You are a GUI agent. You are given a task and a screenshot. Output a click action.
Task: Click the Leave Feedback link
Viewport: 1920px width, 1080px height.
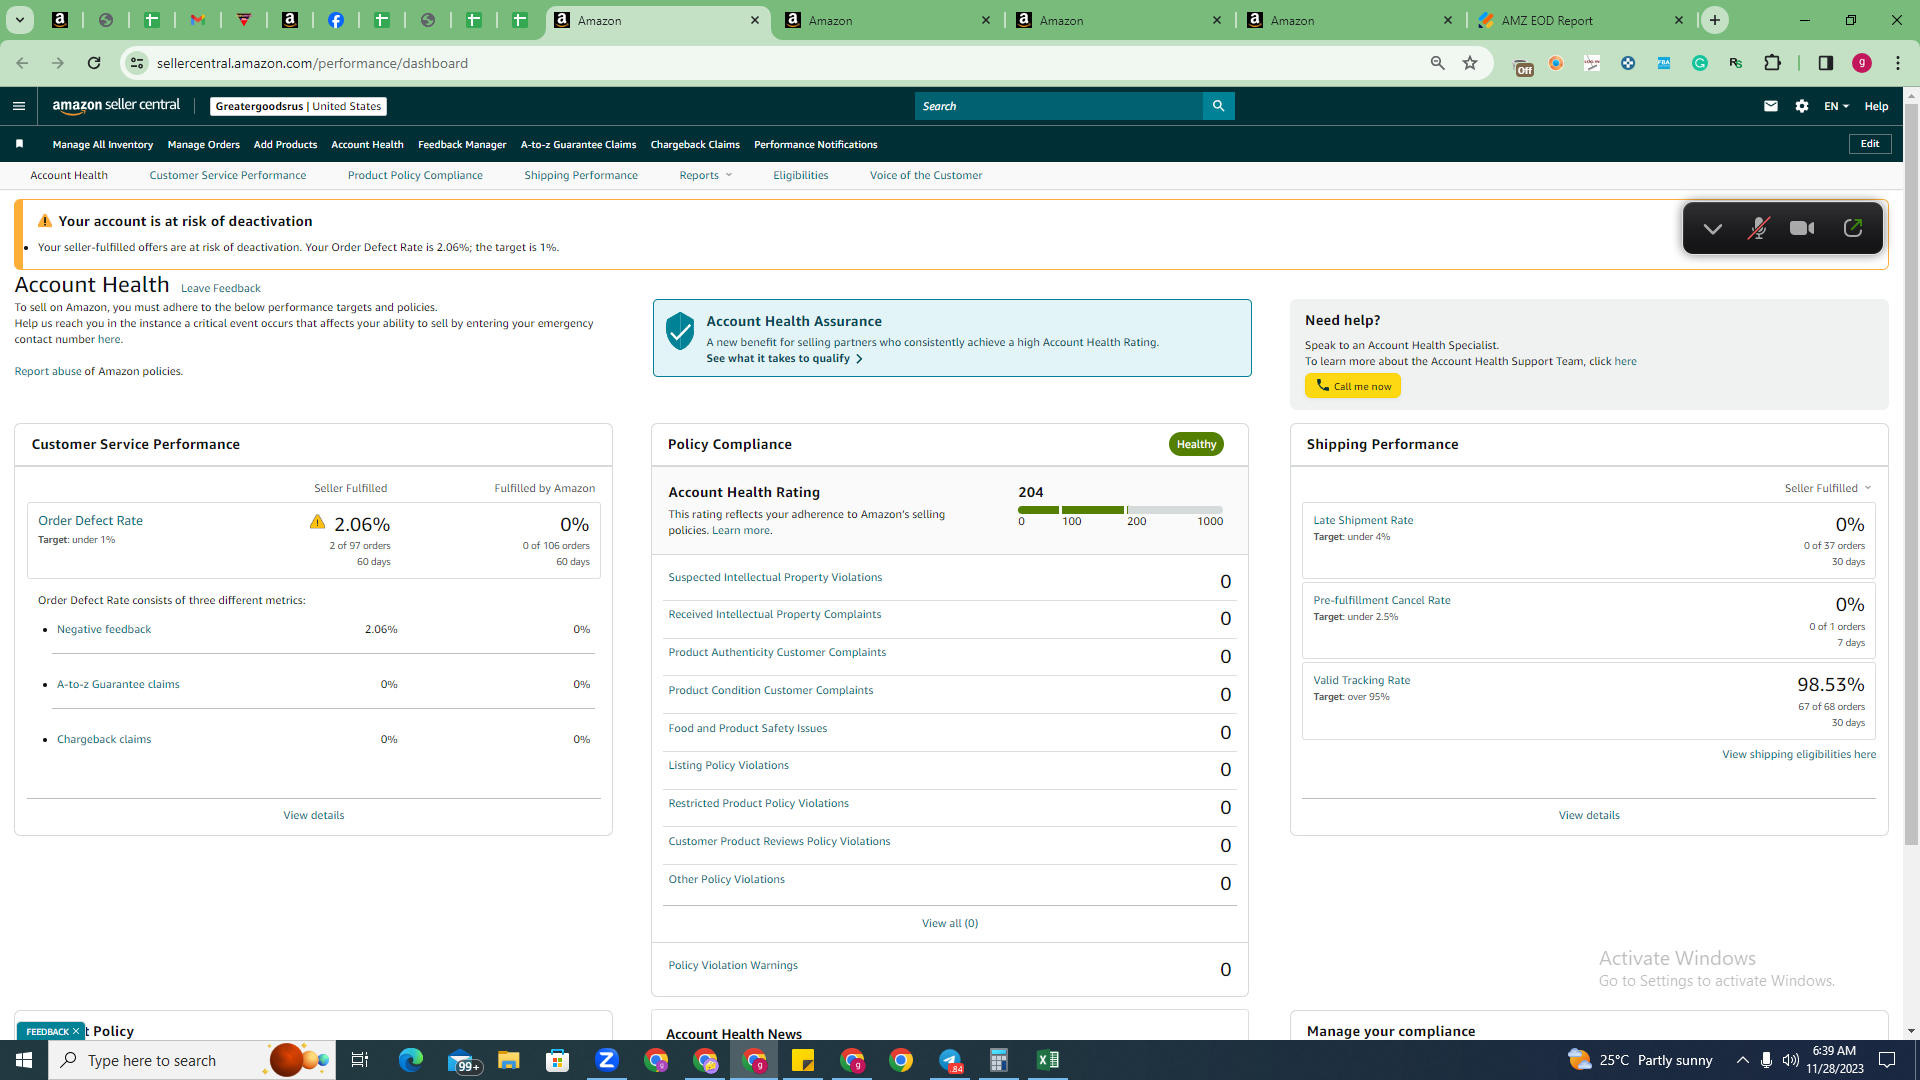click(x=221, y=288)
